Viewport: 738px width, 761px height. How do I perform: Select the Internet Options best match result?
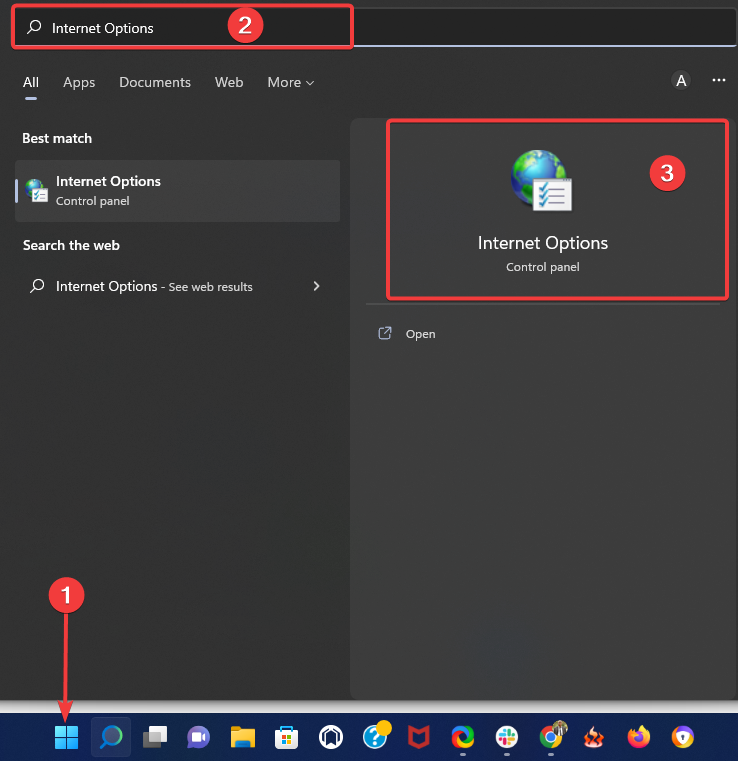(177, 190)
